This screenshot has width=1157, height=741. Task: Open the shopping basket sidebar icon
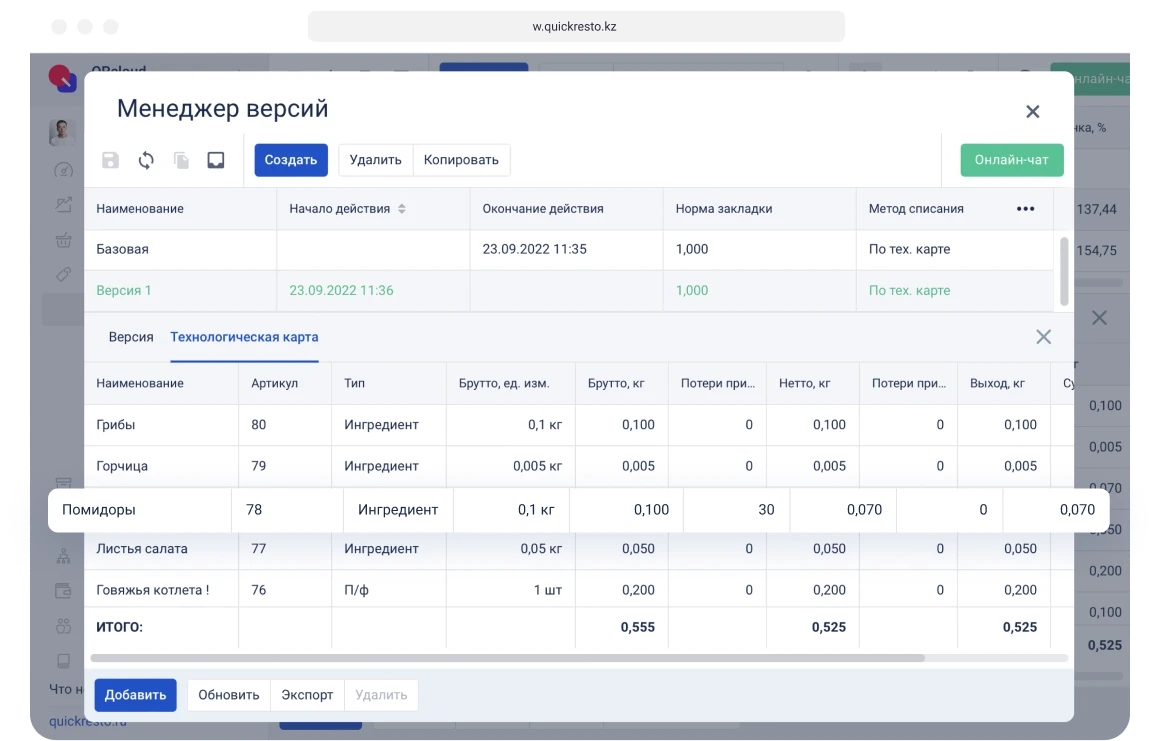(64, 240)
